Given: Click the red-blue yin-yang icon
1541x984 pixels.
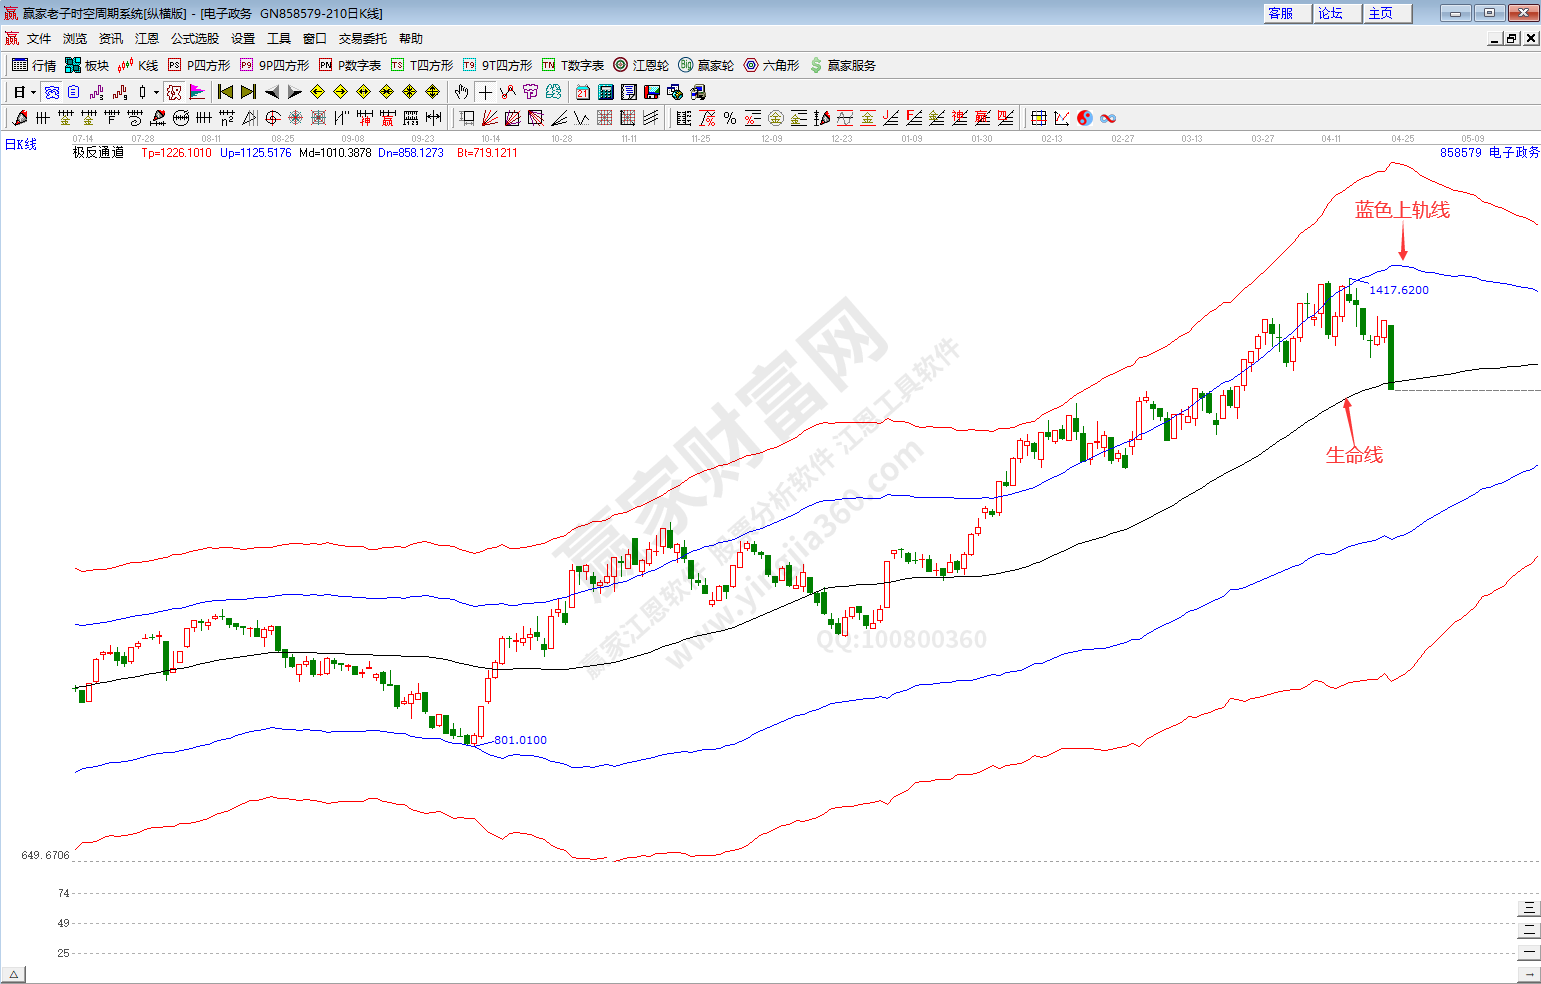Looking at the screenshot, I should coord(1085,118).
